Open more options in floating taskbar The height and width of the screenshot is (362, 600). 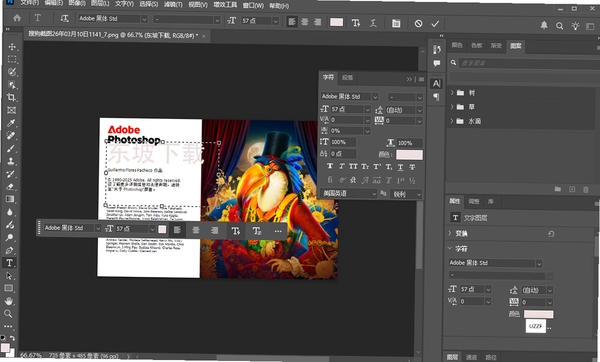tap(278, 231)
